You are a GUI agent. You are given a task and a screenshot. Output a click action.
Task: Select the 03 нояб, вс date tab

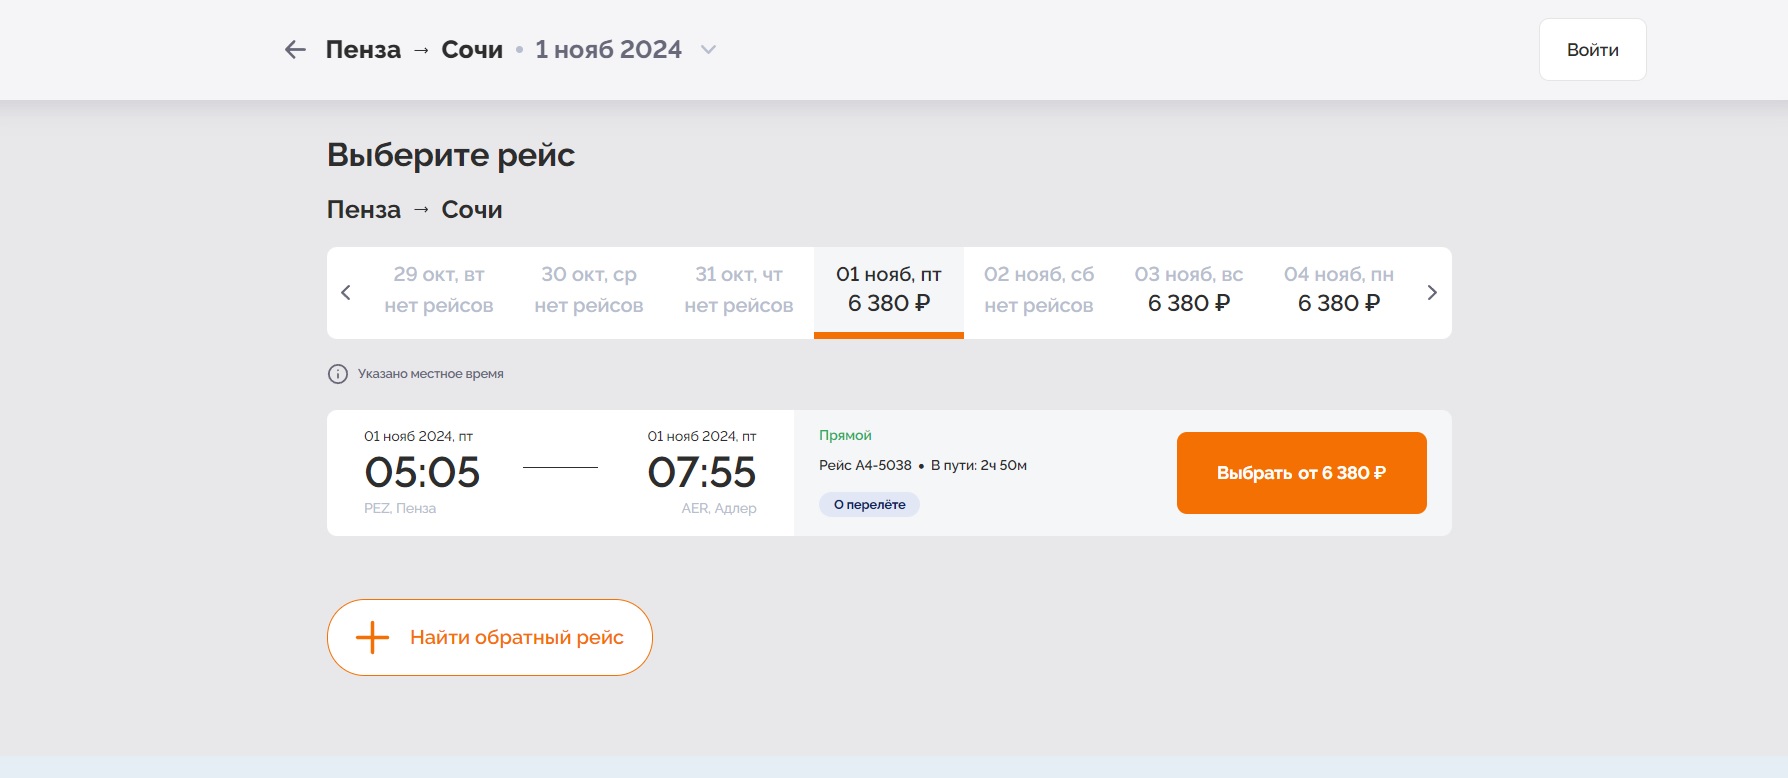[x=1189, y=290]
